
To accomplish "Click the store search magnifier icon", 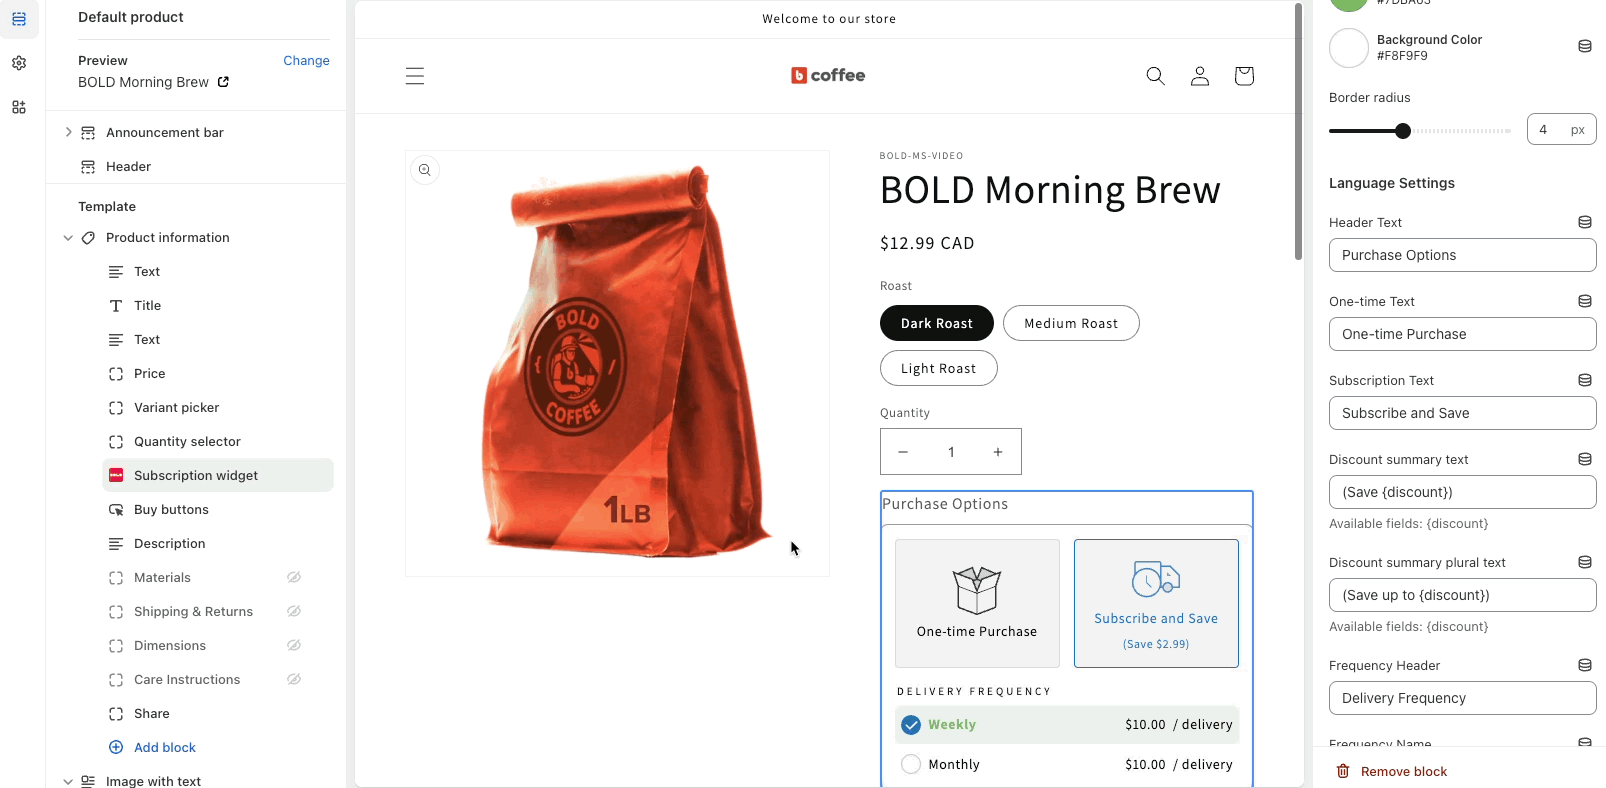I will coord(1155,76).
